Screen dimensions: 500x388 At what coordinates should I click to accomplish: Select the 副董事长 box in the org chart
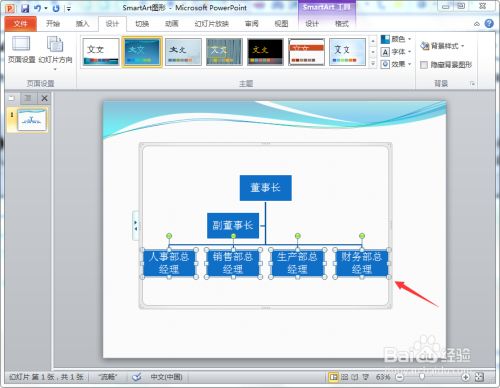pos(233,226)
